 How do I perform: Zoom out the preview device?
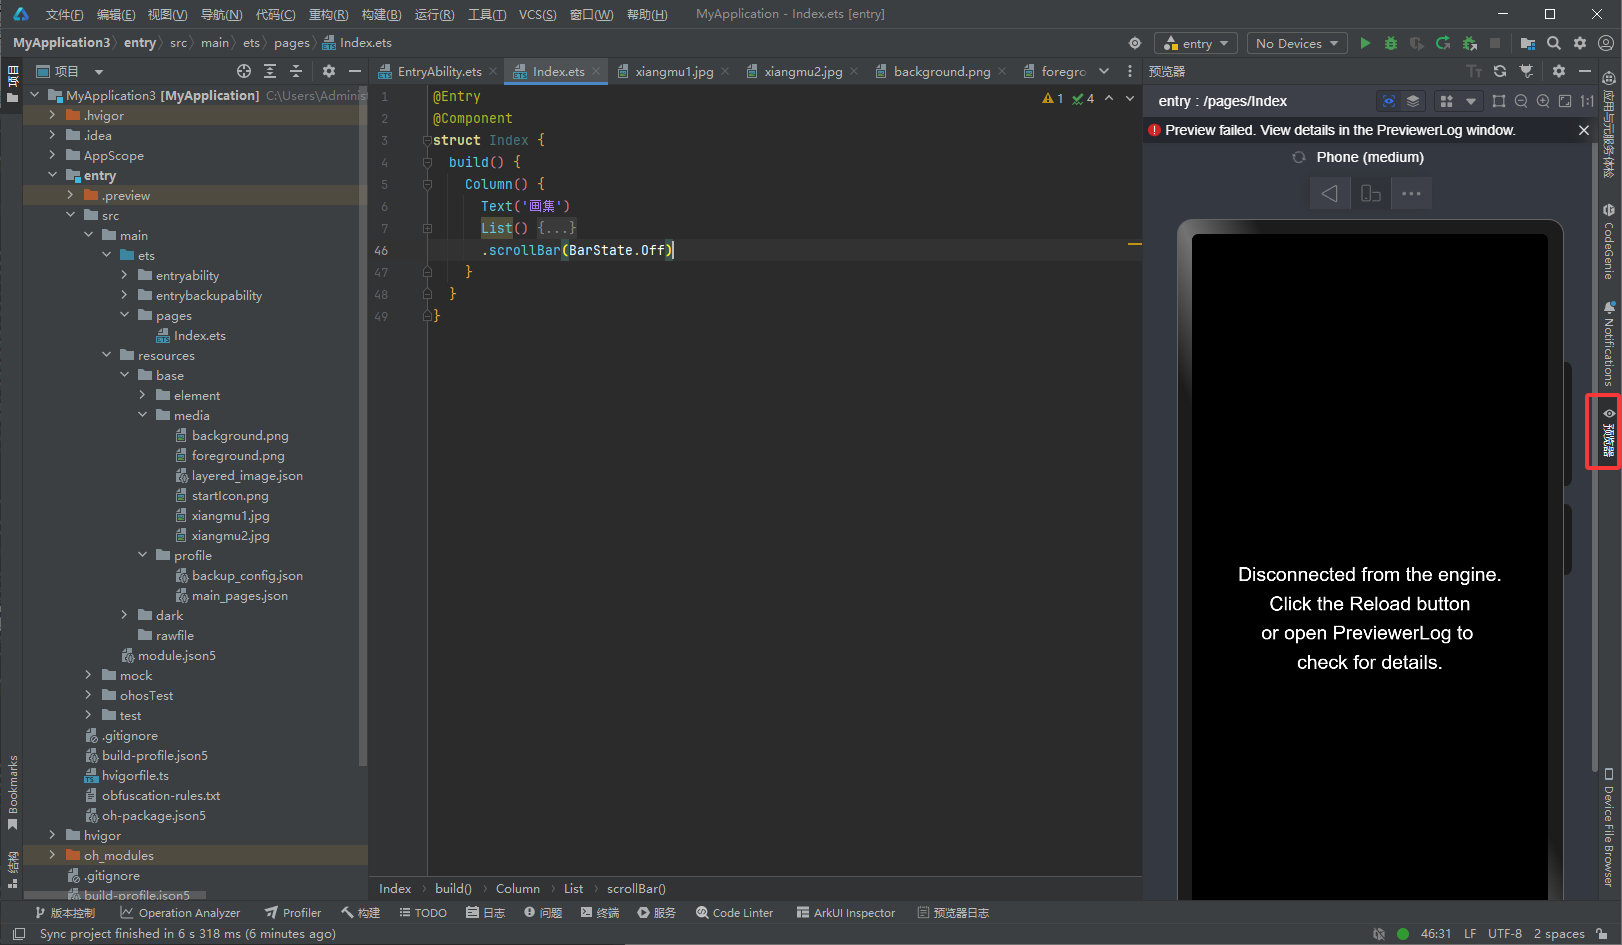click(1521, 101)
